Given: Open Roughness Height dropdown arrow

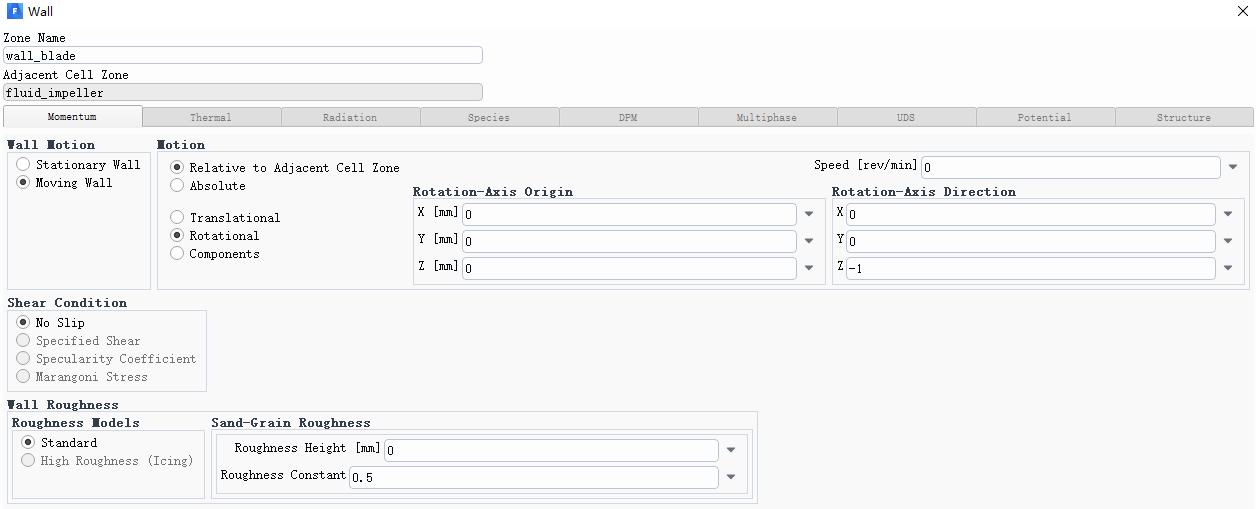Looking at the screenshot, I should [731, 450].
